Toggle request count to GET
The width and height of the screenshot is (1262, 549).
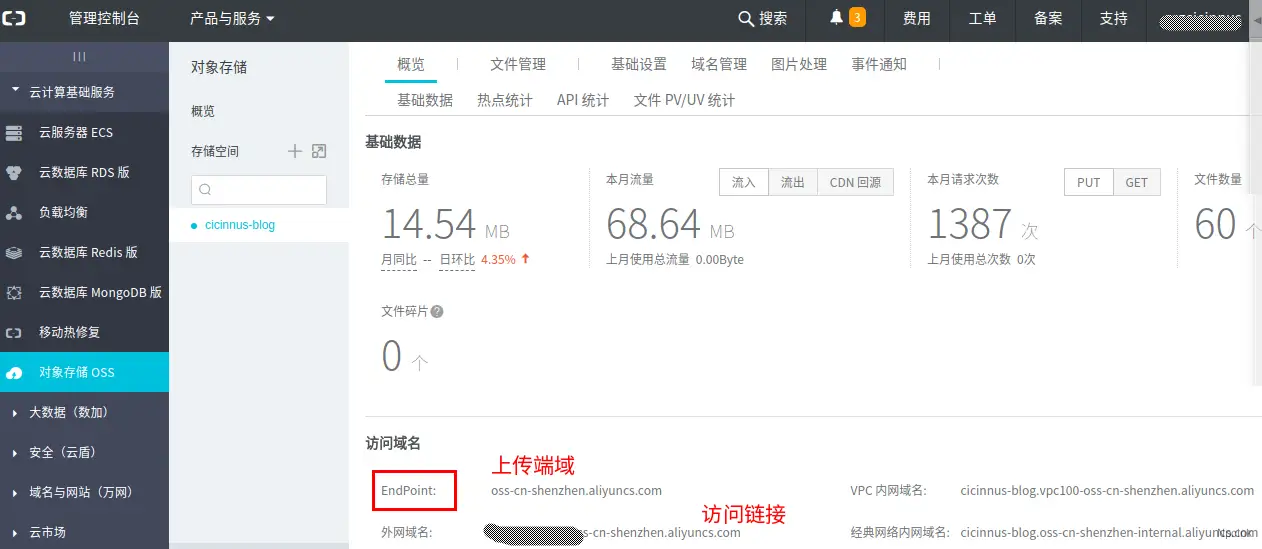[1136, 182]
